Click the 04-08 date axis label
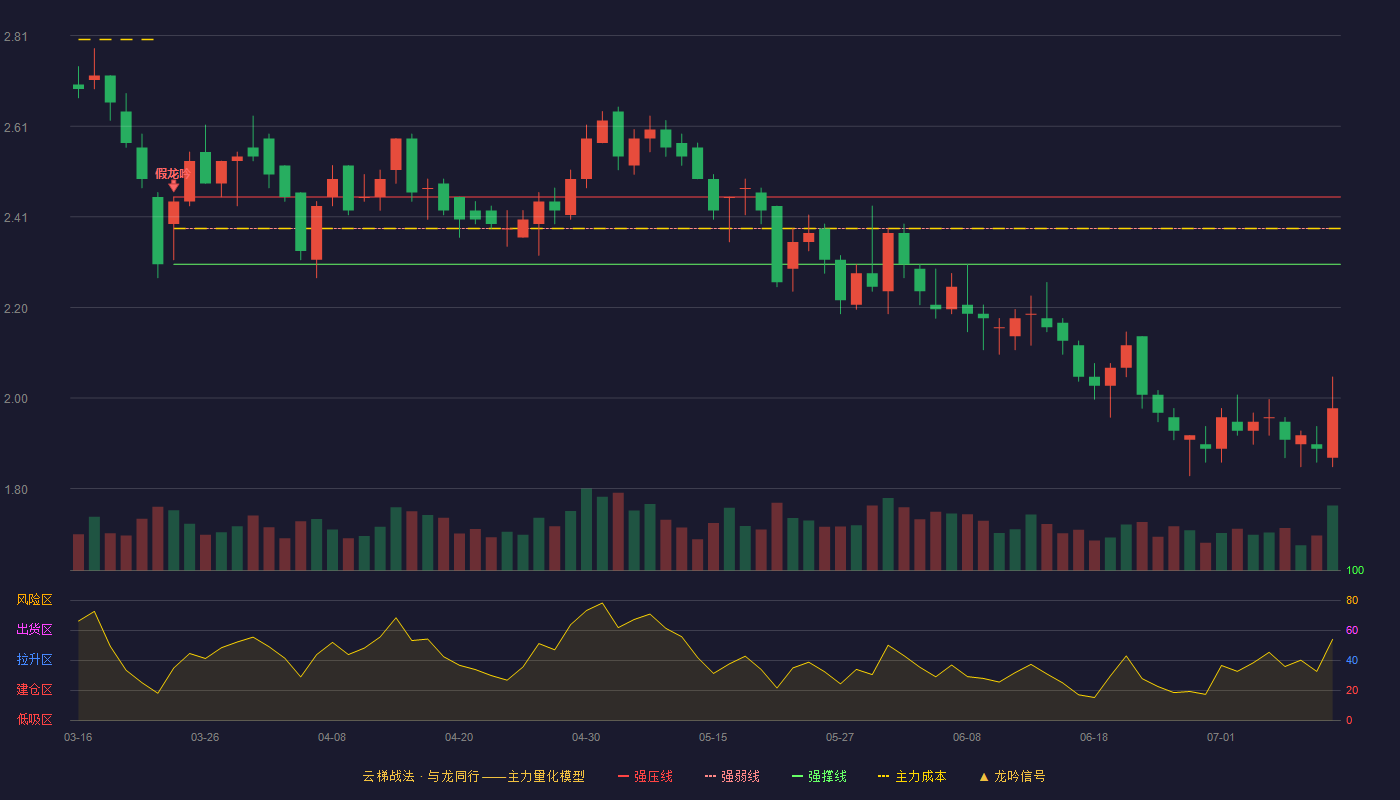The width and height of the screenshot is (1400, 800). click(x=332, y=737)
